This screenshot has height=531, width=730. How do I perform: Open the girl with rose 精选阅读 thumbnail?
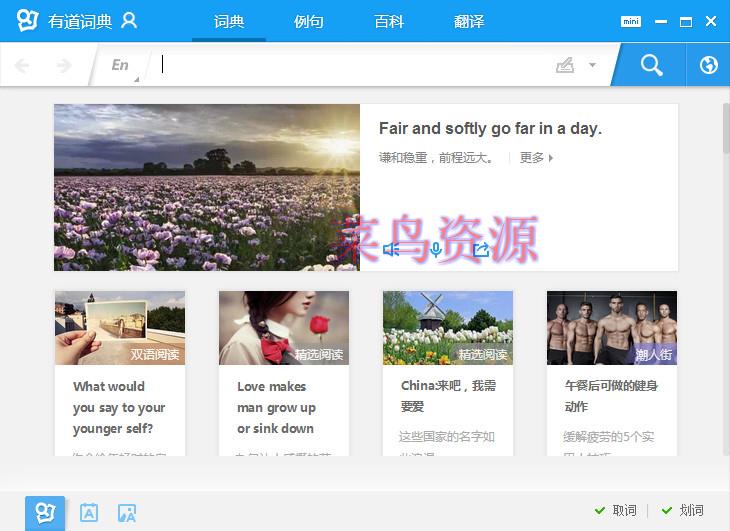tap(284, 328)
